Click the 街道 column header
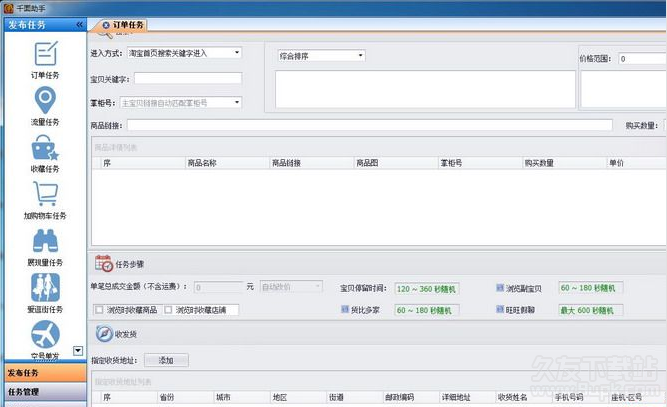The height and width of the screenshot is (407, 667). 355,397
